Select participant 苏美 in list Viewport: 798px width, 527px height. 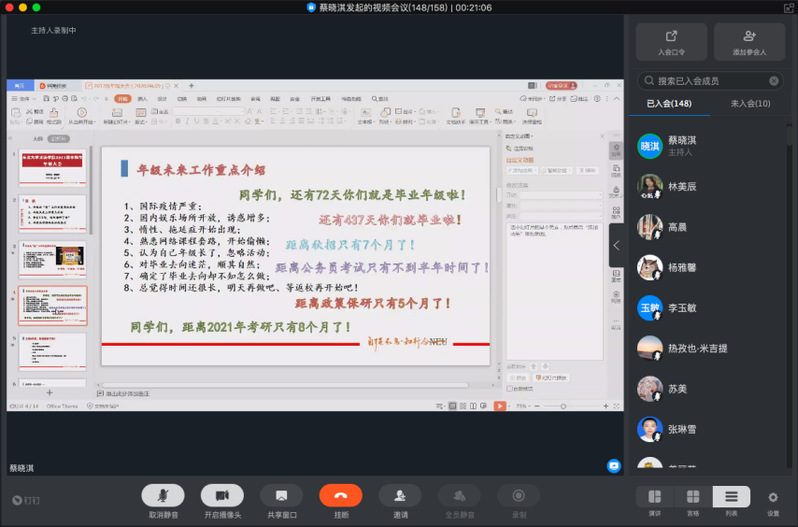pyautogui.click(x=710, y=389)
